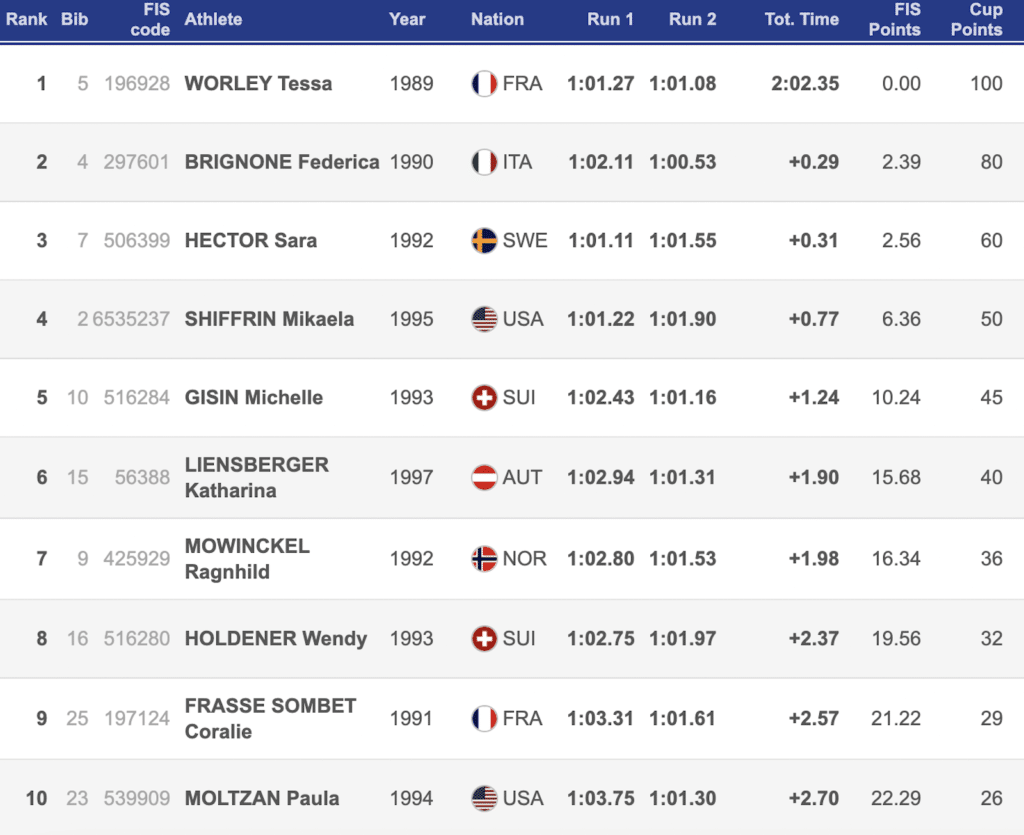This screenshot has width=1024, height=835.
Task: Open athlete WORLEY Tessa's profile
Action: pos(258,84)
